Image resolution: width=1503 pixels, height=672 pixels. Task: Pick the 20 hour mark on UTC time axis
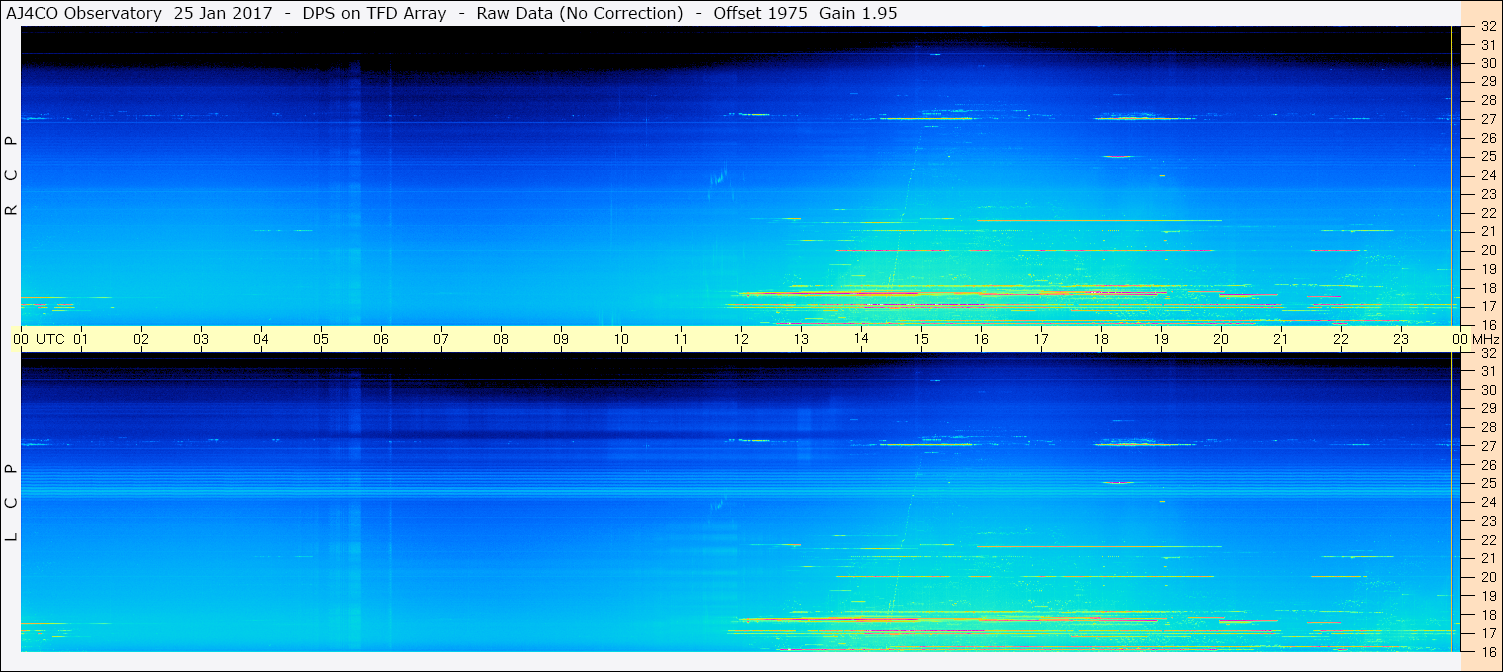[1221, 340]
